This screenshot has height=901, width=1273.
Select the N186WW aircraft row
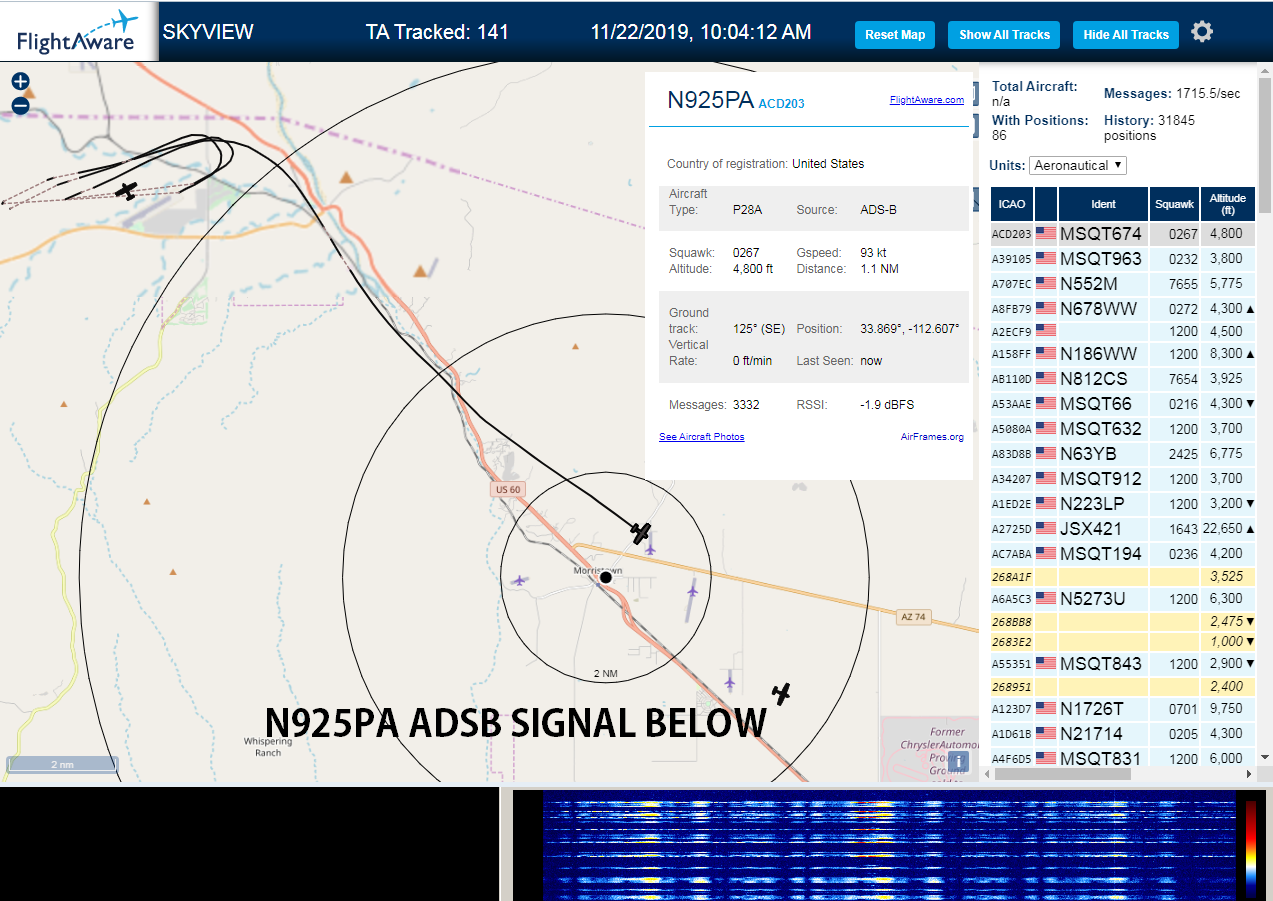click(1123, 354)
